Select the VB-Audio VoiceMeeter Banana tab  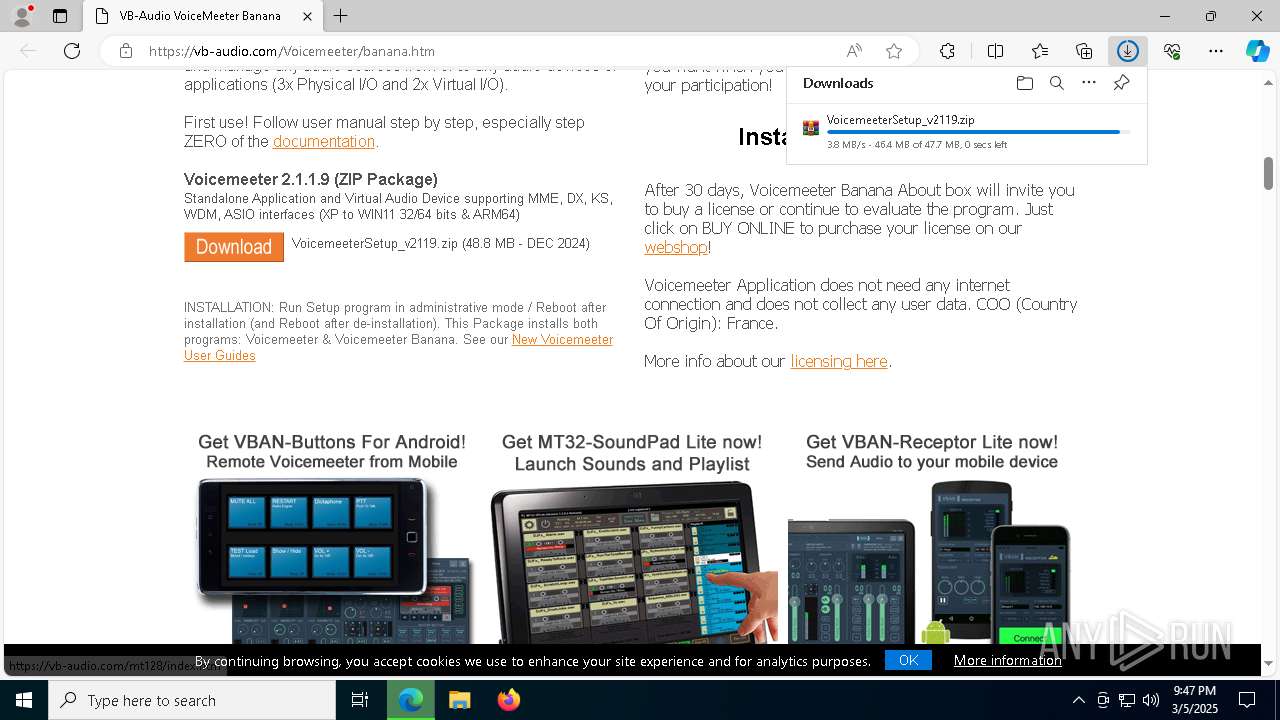pos(203,16)
